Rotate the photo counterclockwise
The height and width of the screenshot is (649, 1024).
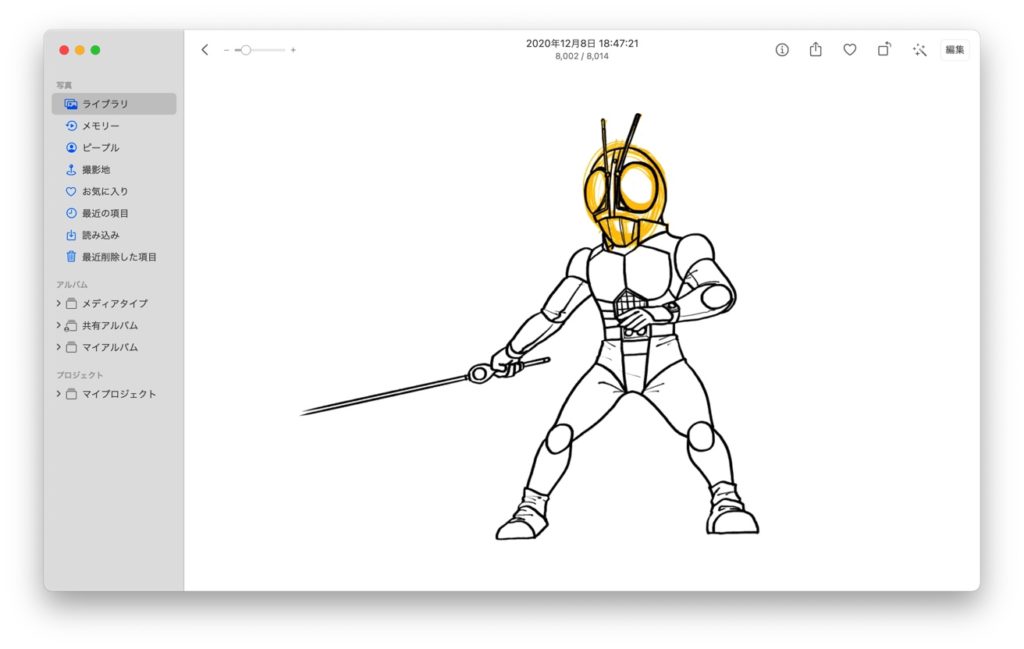click(884, 49)
